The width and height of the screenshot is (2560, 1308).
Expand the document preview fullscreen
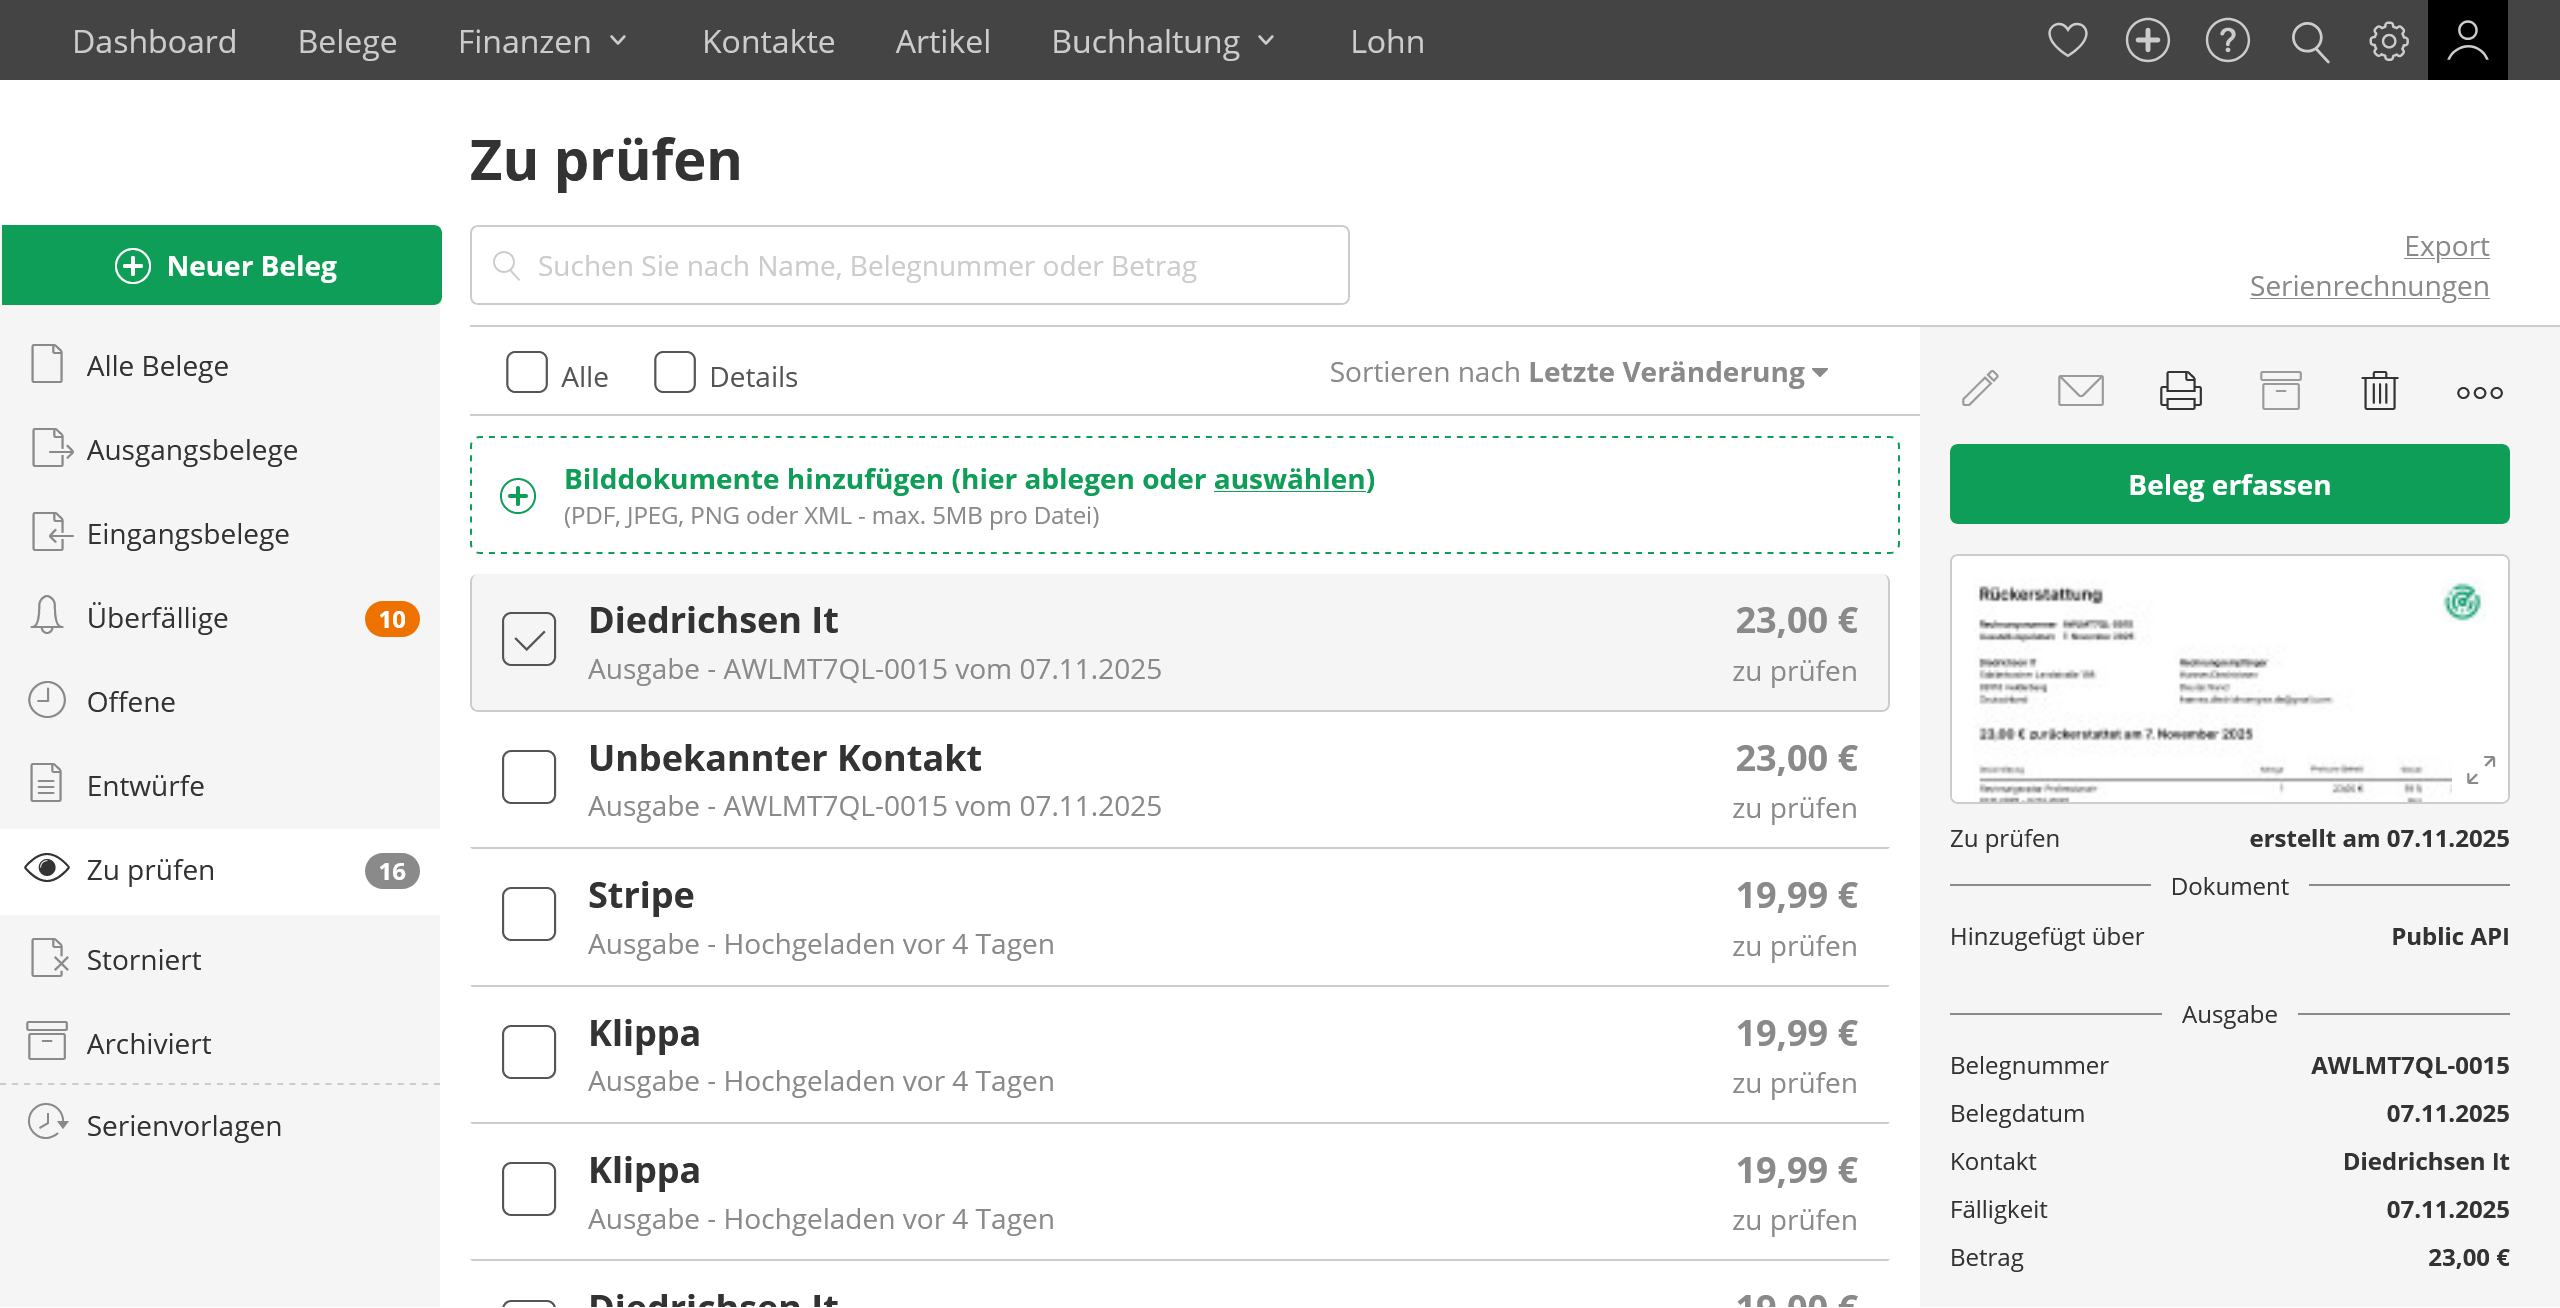click(x=2480, y=770)
